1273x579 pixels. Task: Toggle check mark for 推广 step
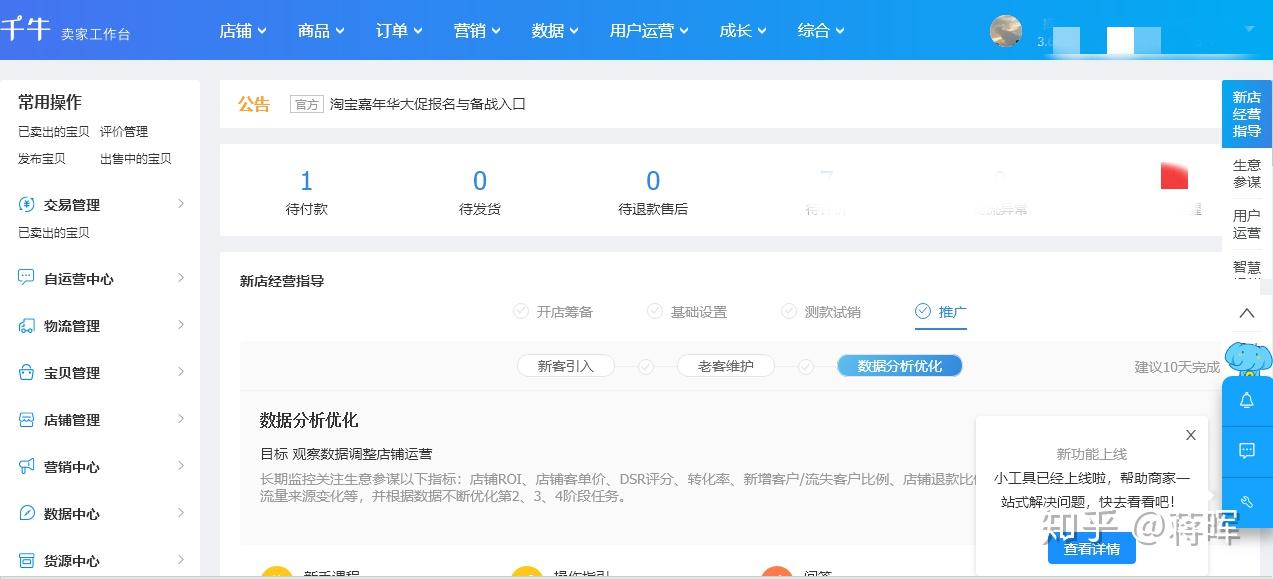923,311
